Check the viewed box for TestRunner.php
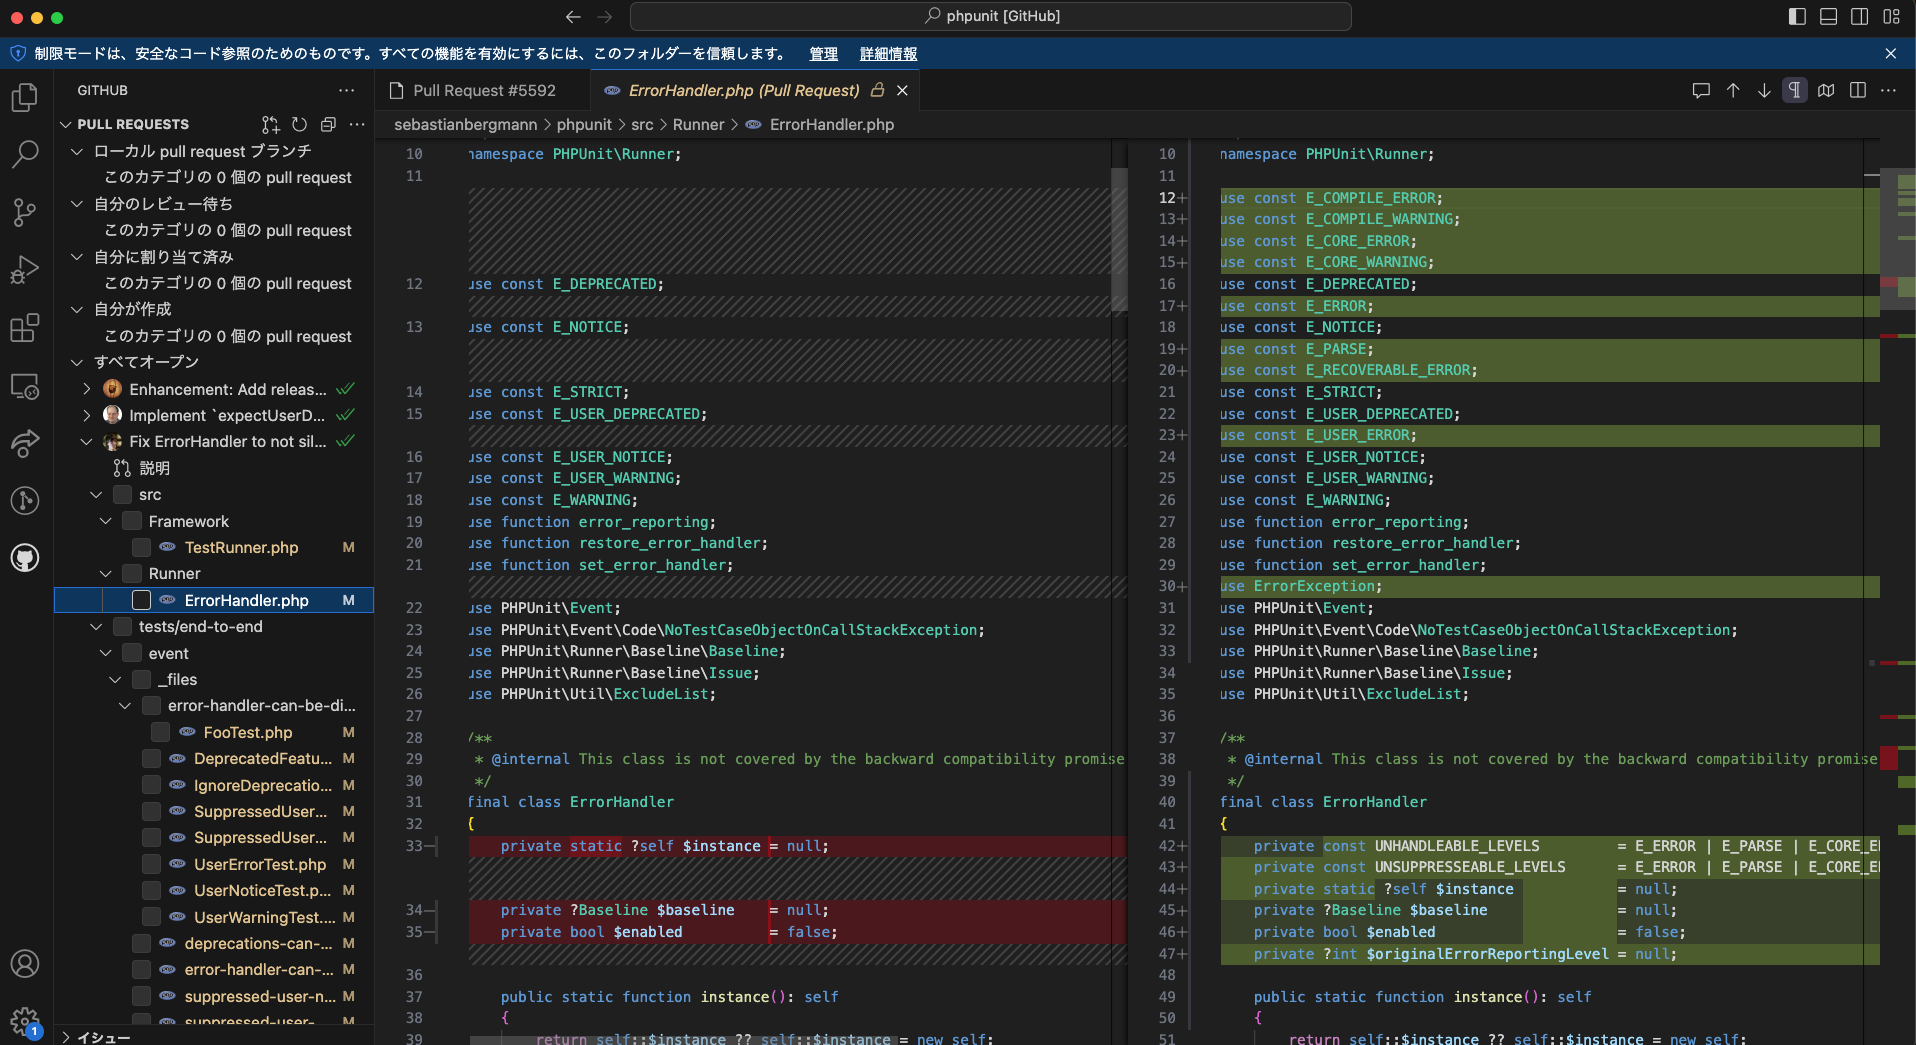Screen dimensions: 1916x1045 pos(142,548)
